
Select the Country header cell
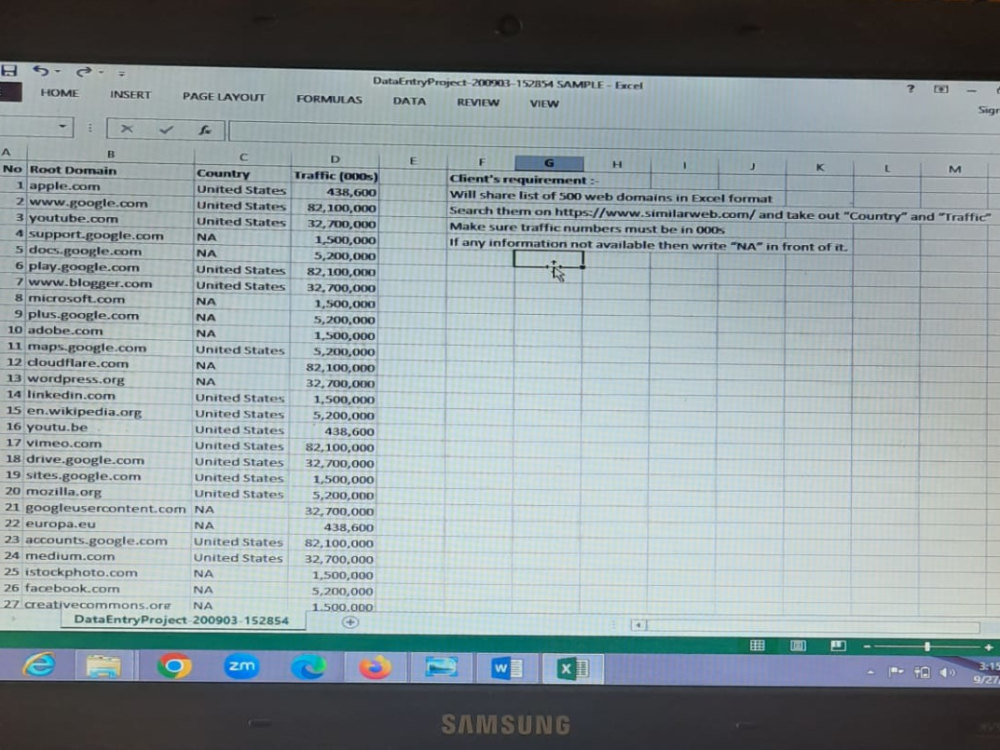[242, 173]
